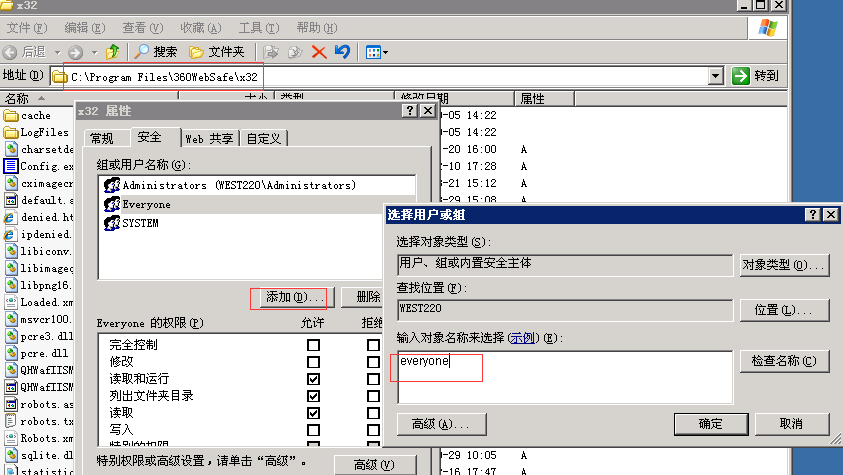Click the blue Undo arrow icon
Image resolution: width=843 pixels, height=475 pixels.
tap(342, 51)
